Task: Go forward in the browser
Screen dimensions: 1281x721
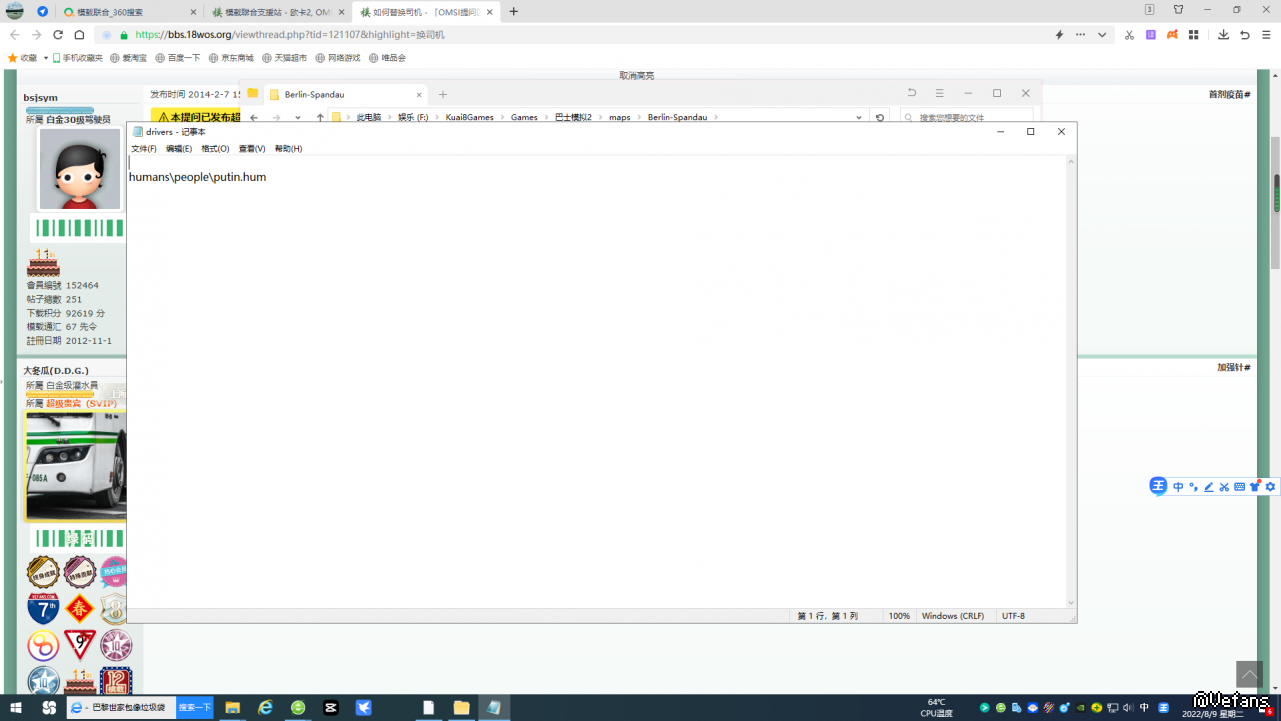Action: [37, 34]
